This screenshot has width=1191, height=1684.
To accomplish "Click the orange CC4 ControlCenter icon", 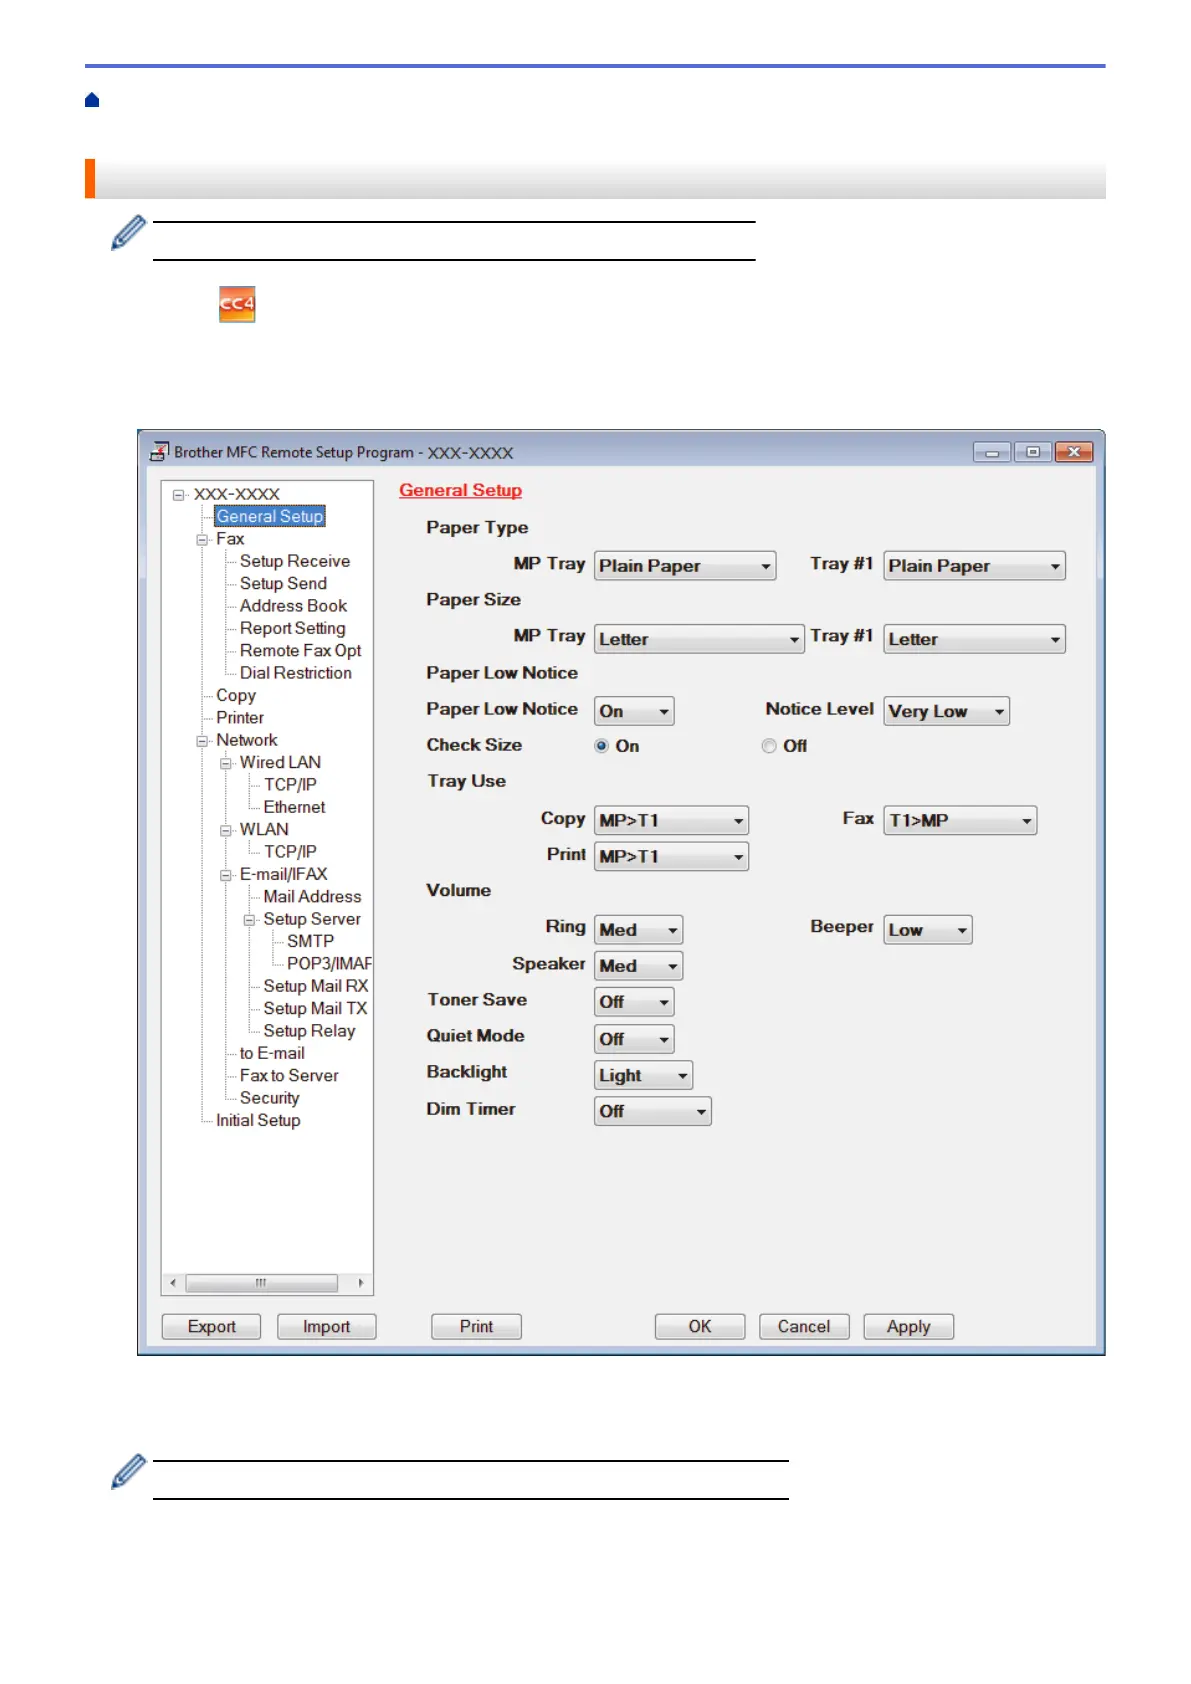I will tap(237, 304).
